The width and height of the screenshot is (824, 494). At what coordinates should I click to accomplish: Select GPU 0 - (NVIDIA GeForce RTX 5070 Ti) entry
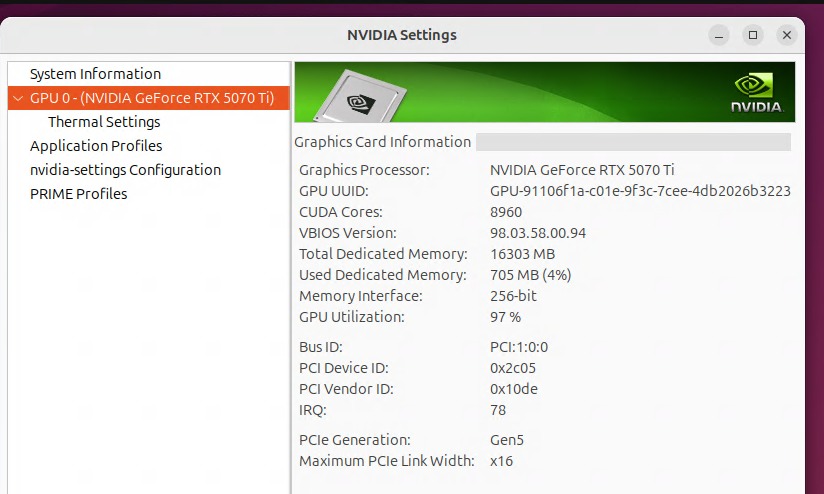point(149,98)
